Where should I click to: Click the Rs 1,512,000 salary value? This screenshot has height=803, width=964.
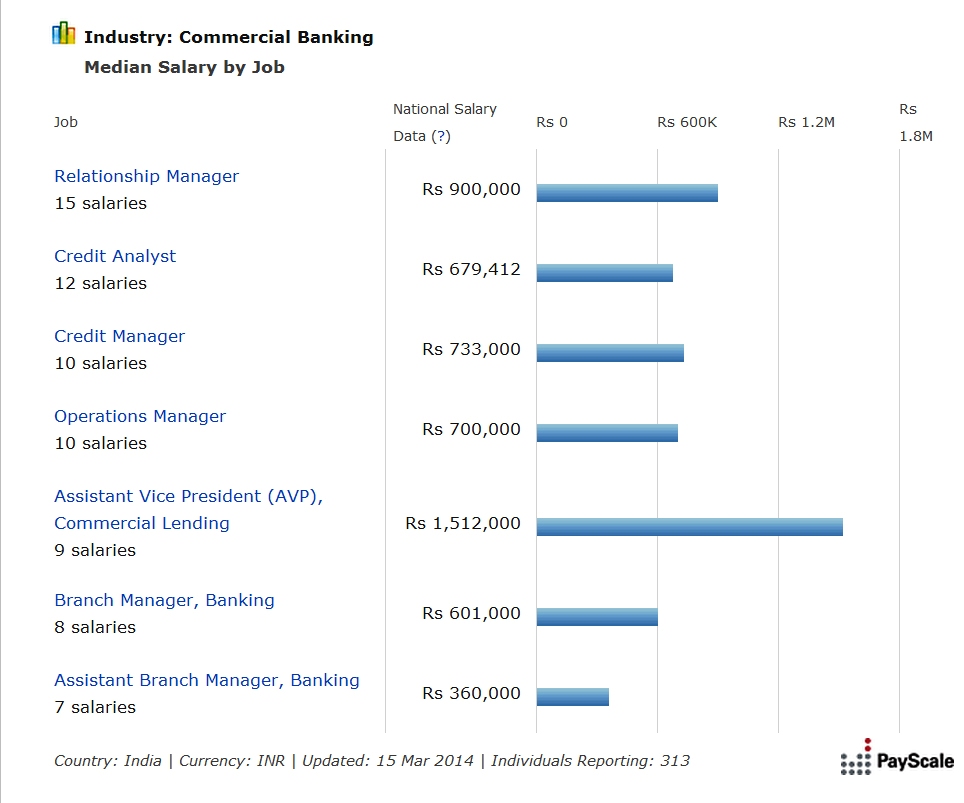[x=463, y=523]
